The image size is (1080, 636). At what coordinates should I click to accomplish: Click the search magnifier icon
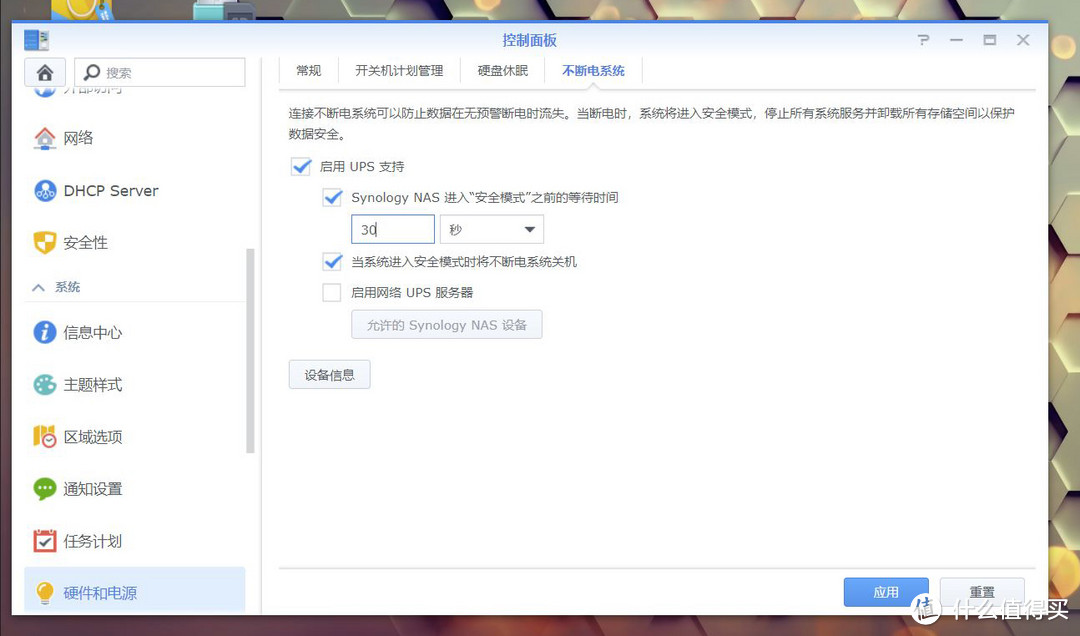tap(92, 72)
